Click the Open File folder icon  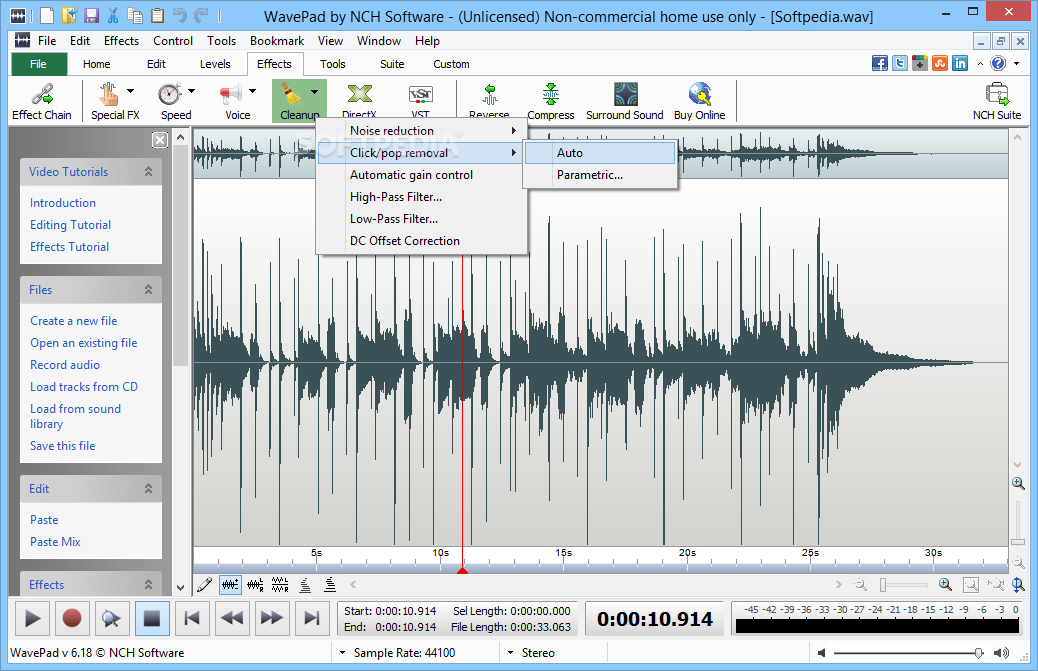69,15
